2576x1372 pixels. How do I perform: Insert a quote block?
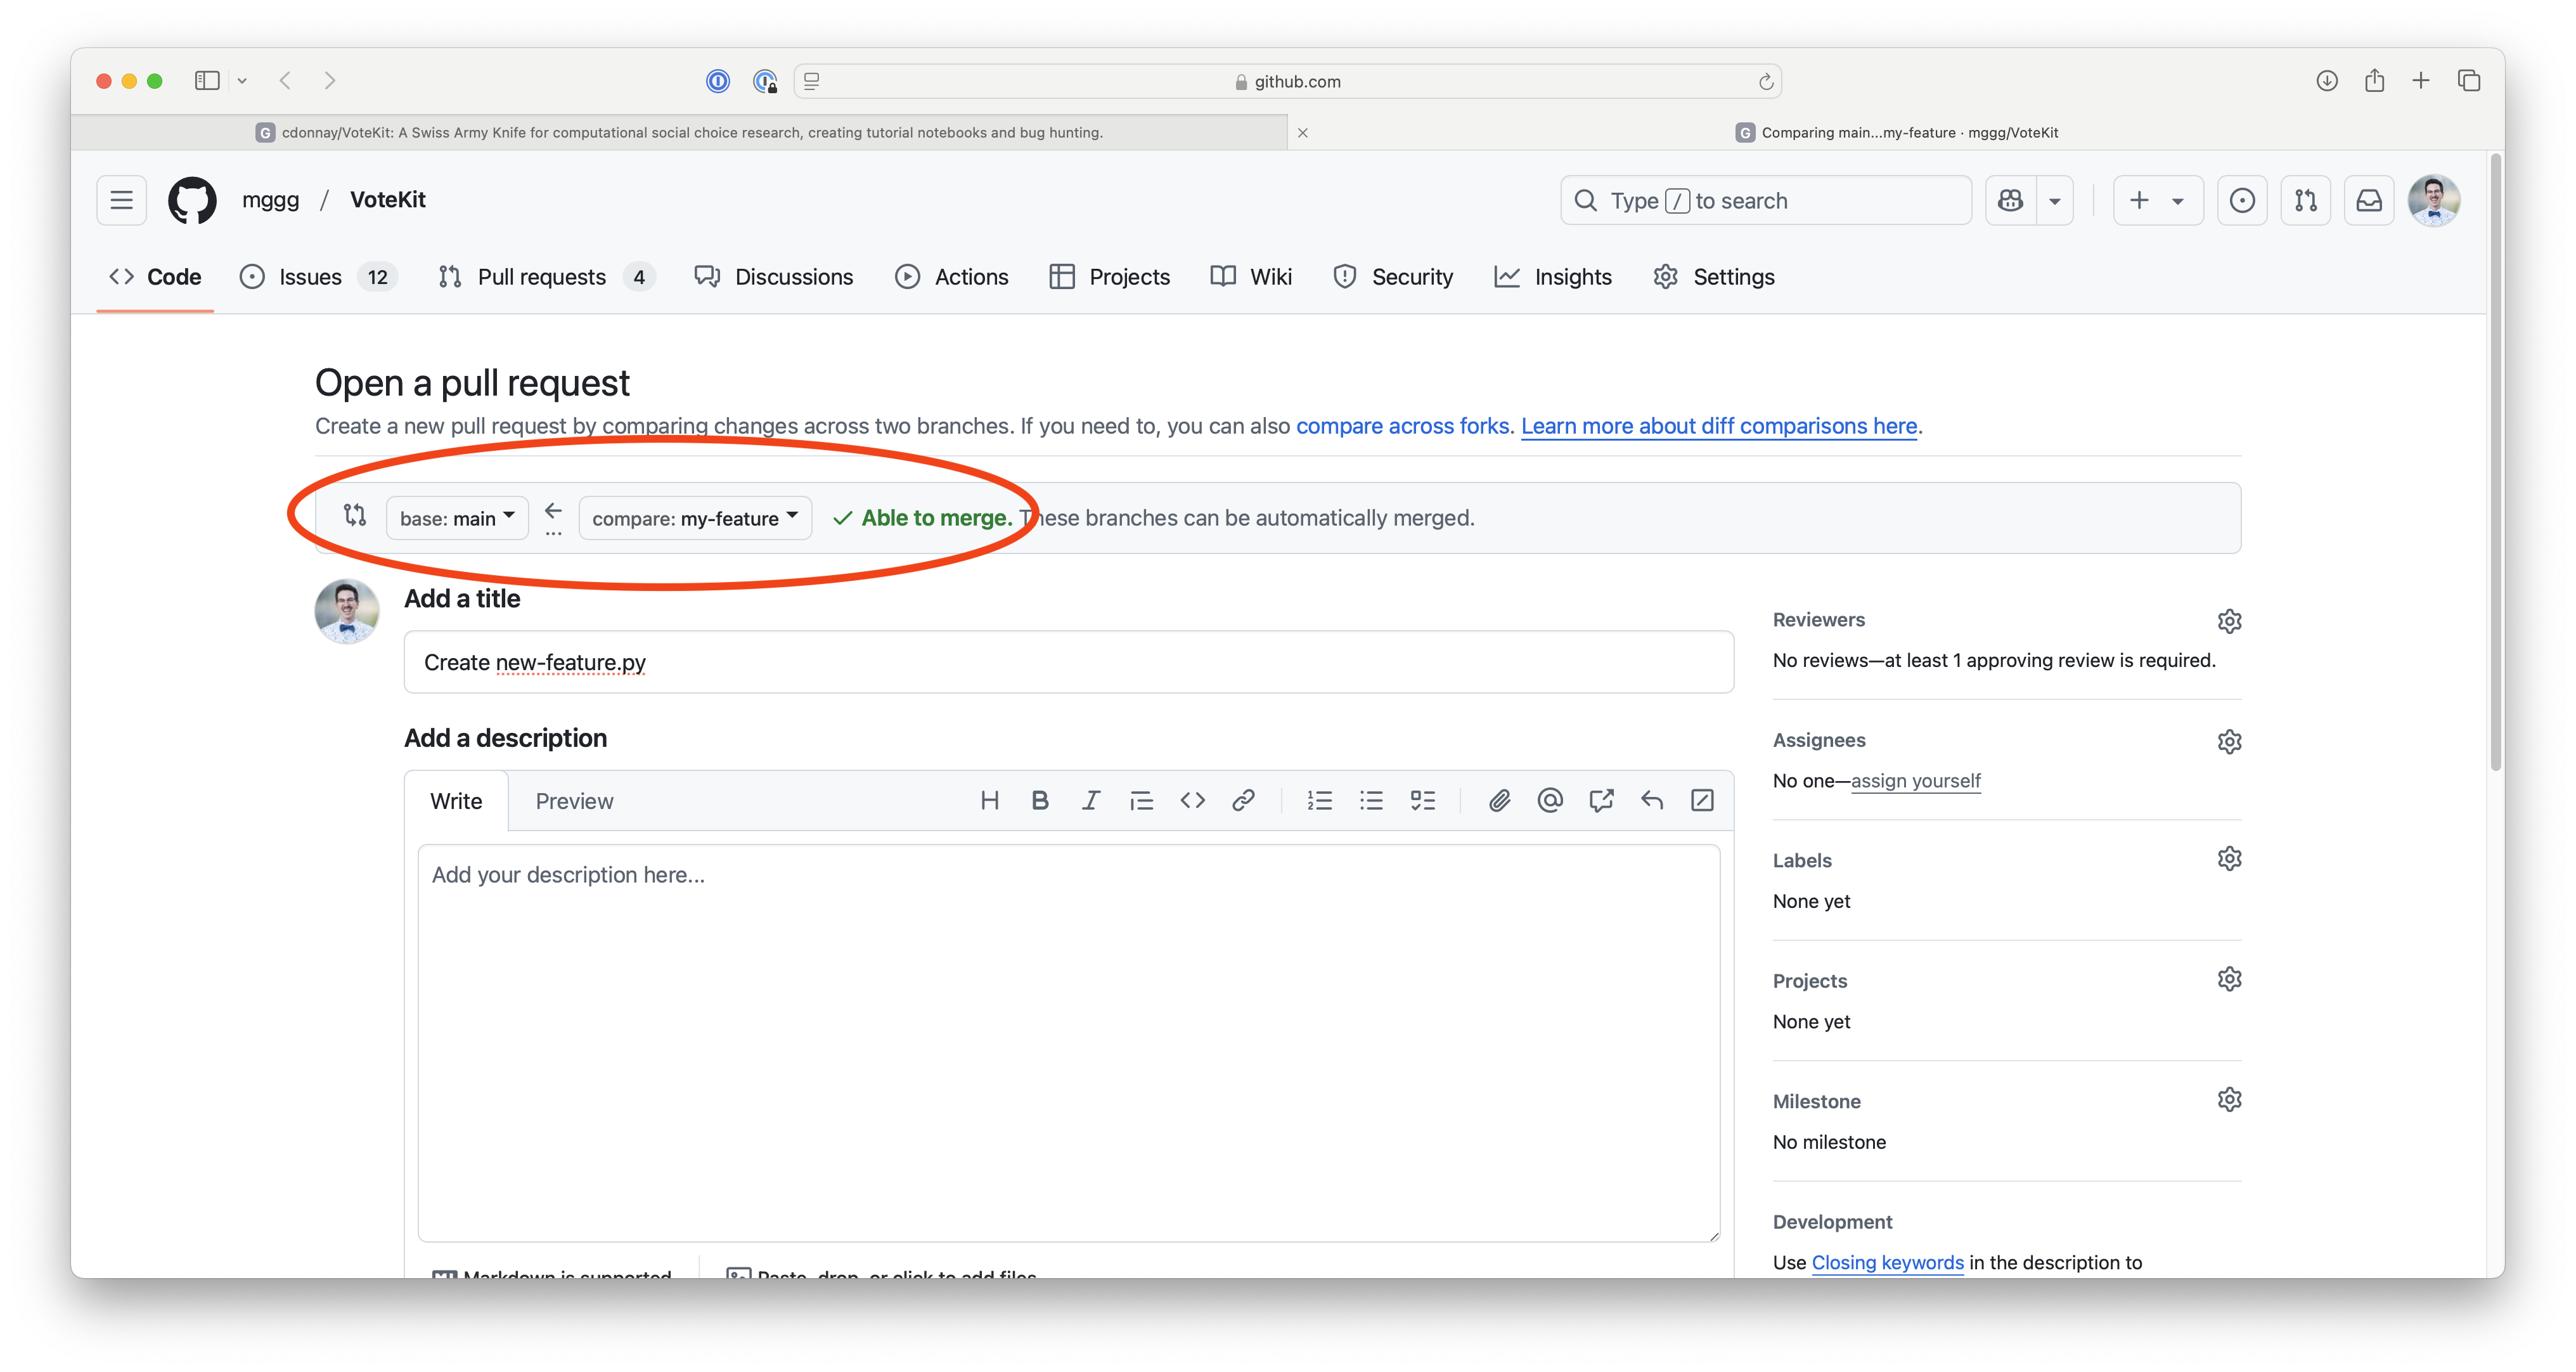1141,800
